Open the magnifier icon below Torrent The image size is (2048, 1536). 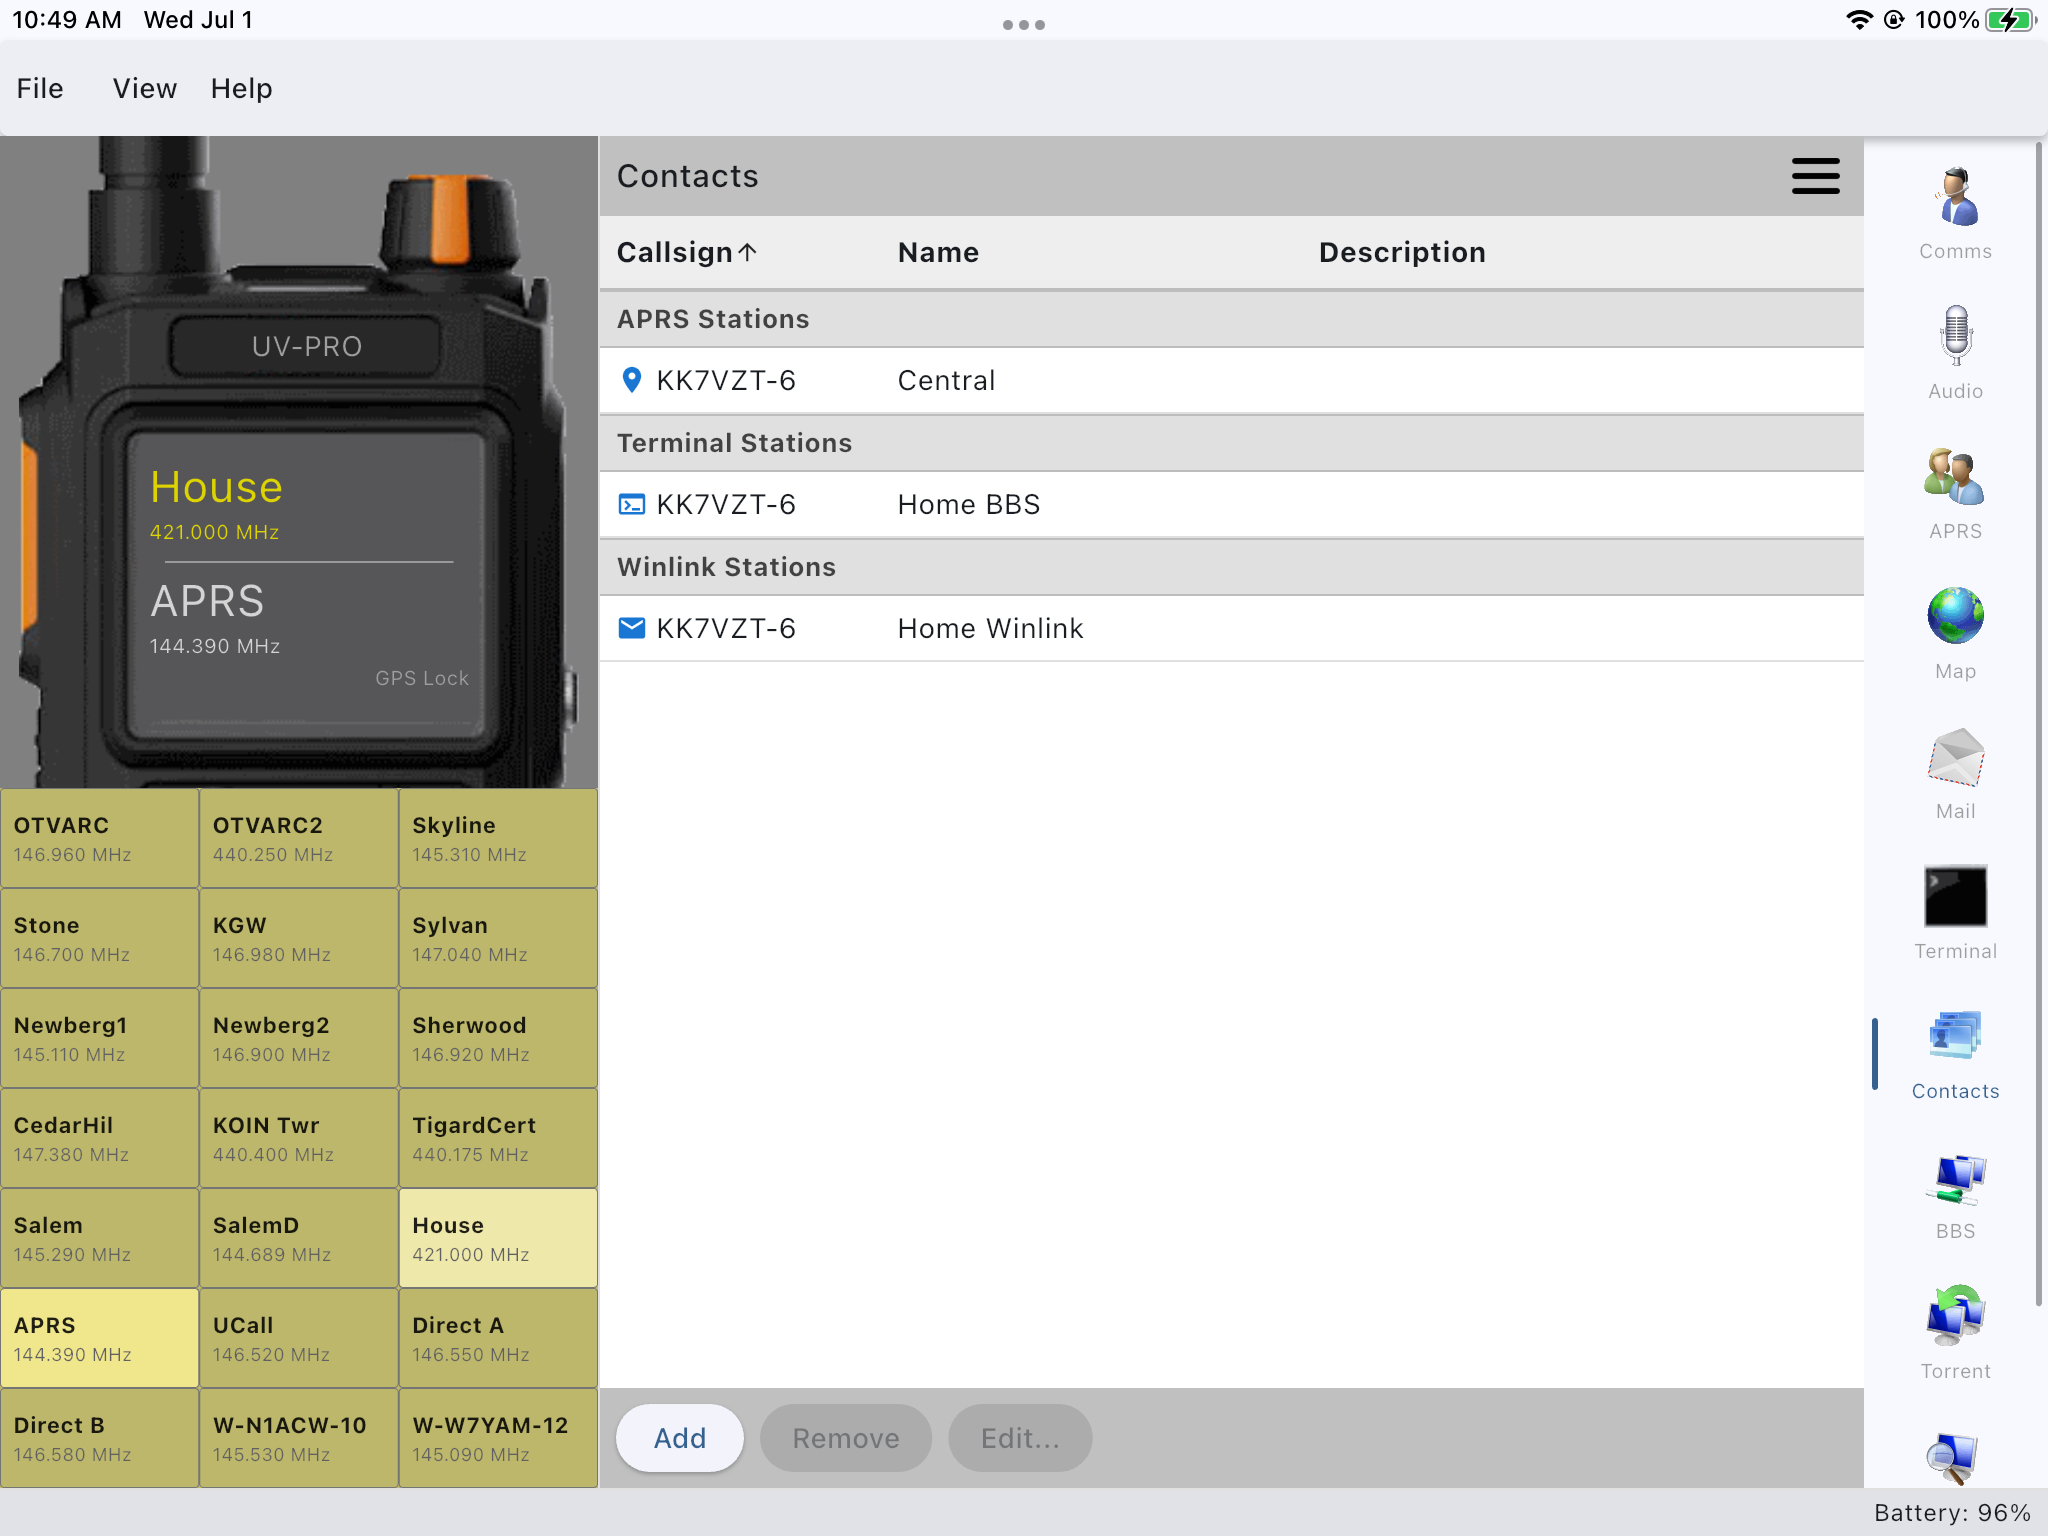[x=1955, y=1458]
